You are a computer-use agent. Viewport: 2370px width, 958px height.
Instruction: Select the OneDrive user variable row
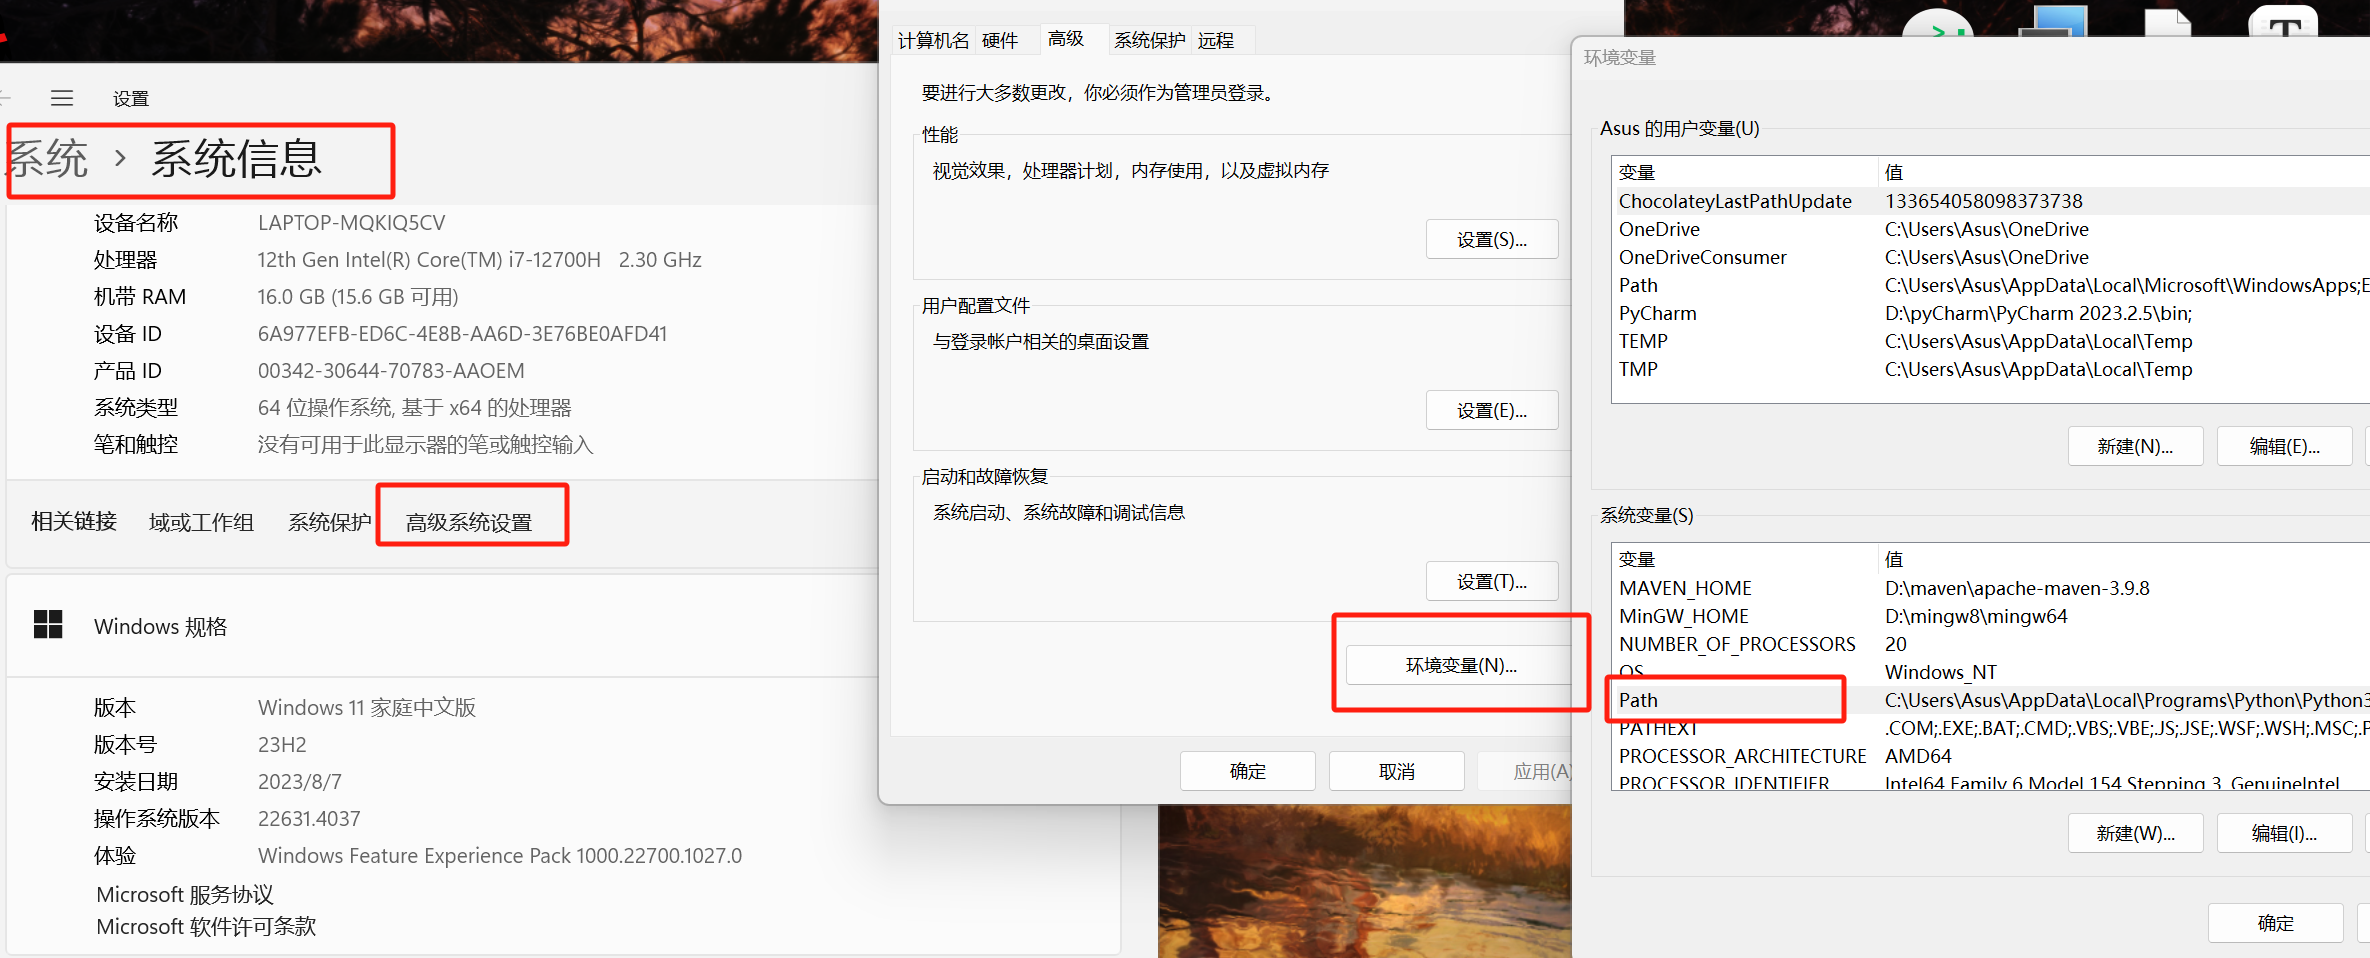pos(1990,229)
